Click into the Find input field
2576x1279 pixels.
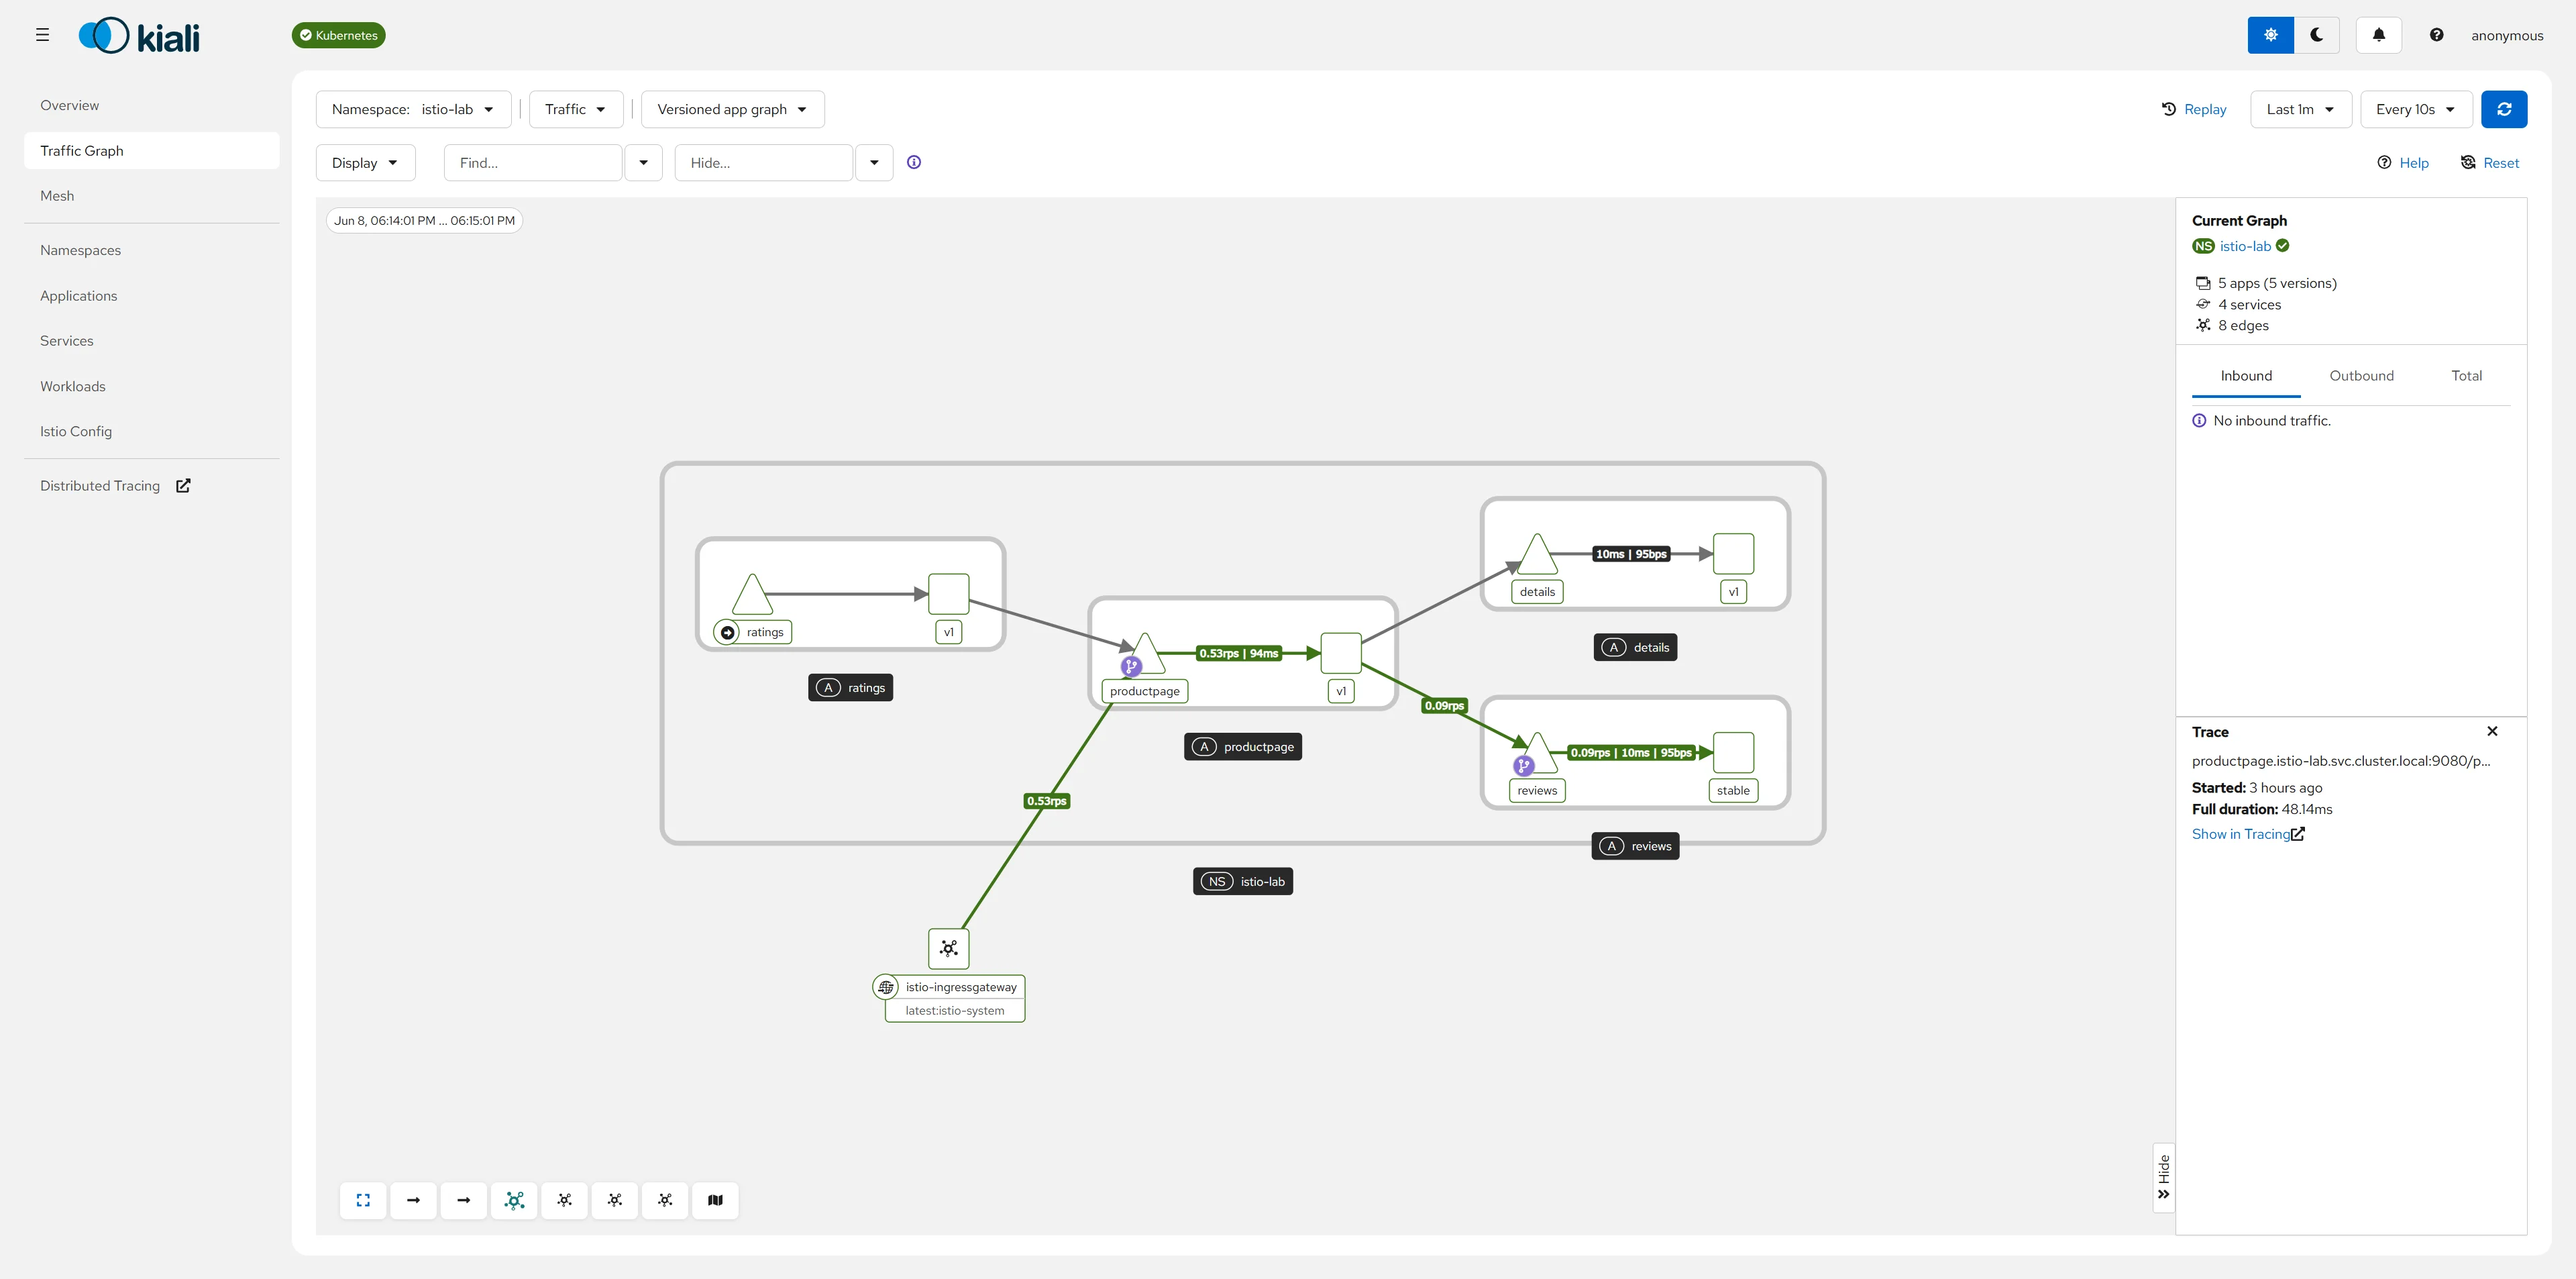point(533,162)
